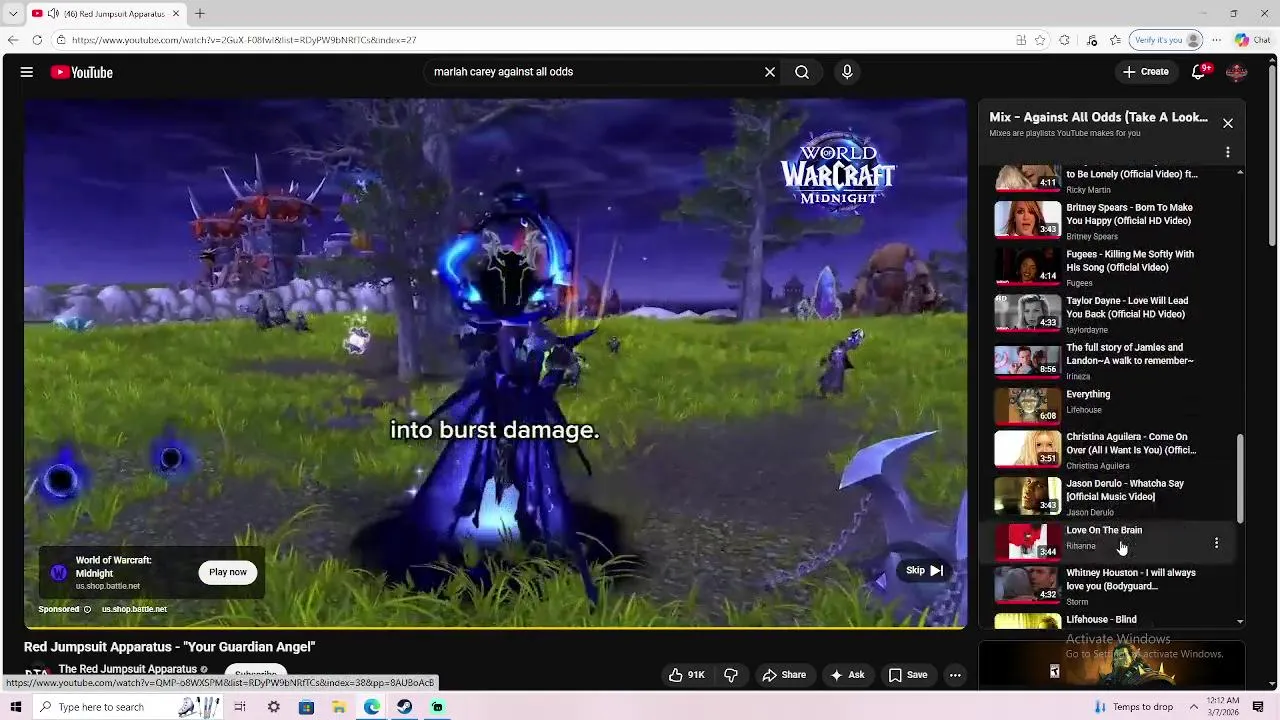Click the browser address bar

[530, 40]
